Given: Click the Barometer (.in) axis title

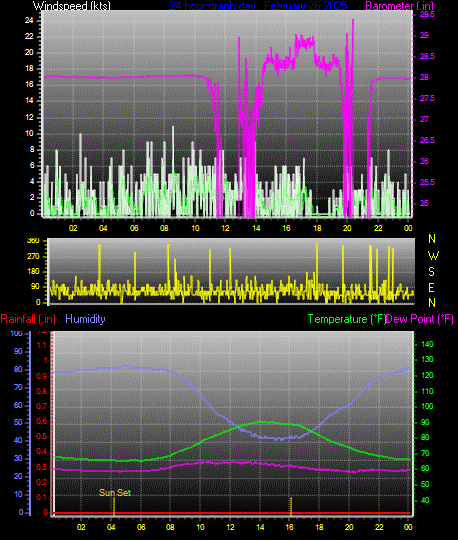Looking at the screenshot, I should 399,6.
